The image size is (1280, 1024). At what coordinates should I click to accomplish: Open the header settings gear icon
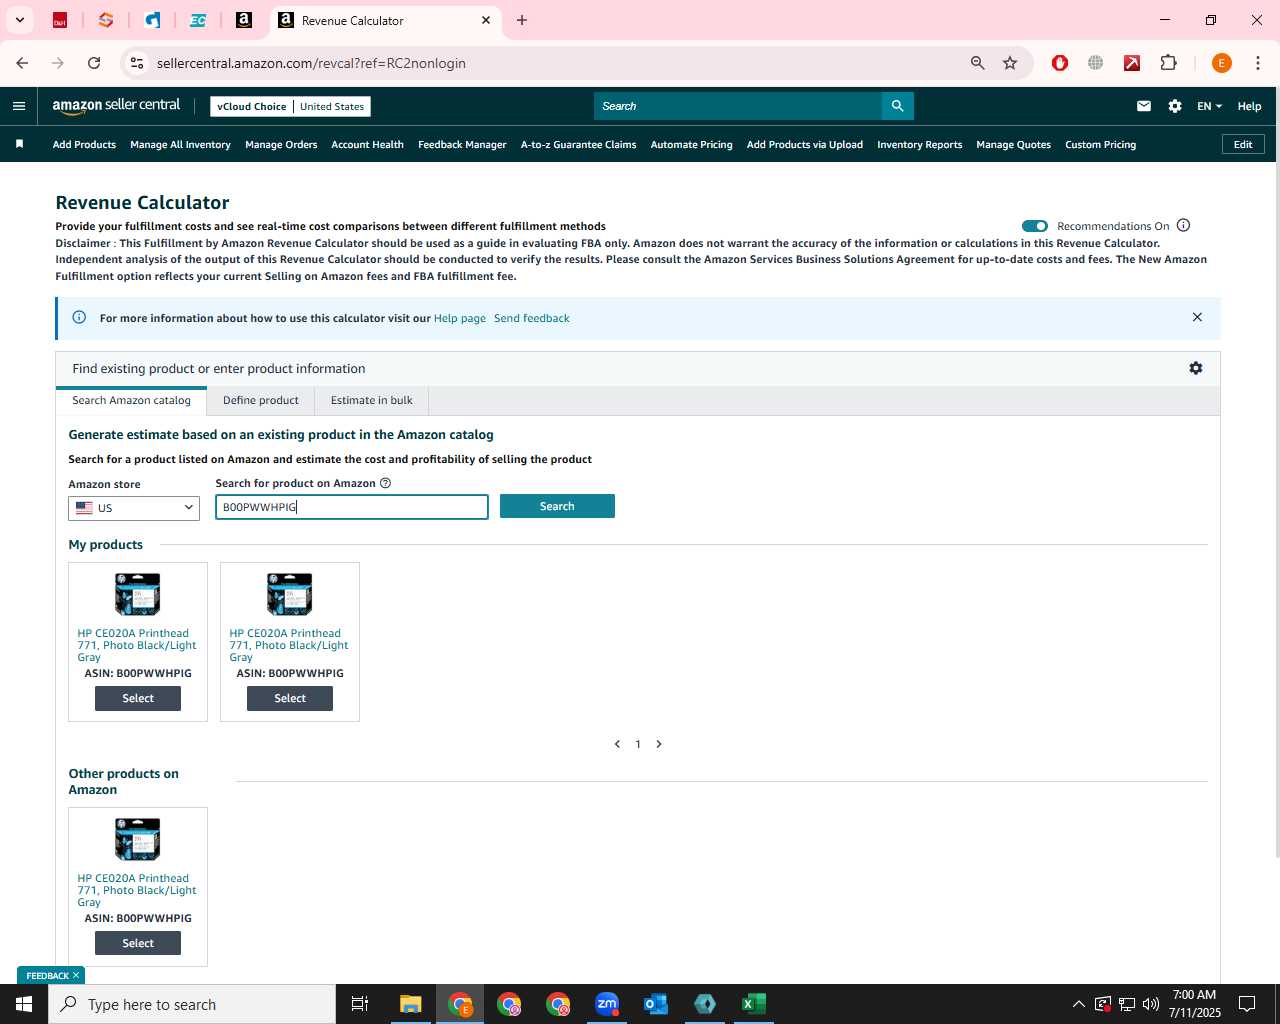pyautogui.click(x=1175, y=106)
